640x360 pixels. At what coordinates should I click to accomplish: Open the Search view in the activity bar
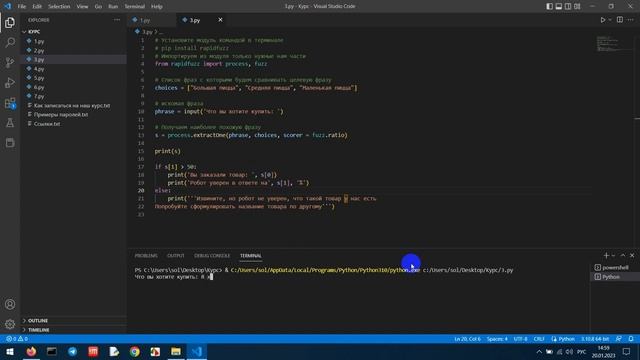click(x=10, y=42)
